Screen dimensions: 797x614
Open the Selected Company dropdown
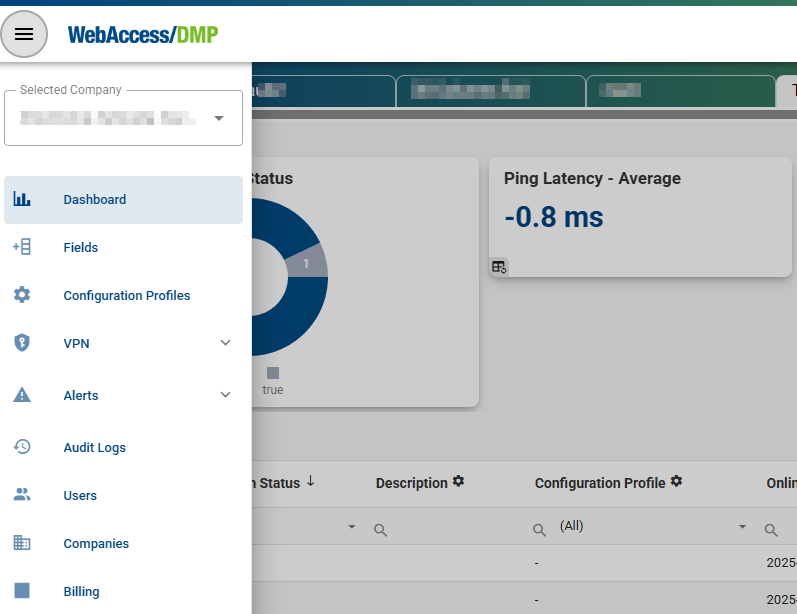tap(219, 118)
